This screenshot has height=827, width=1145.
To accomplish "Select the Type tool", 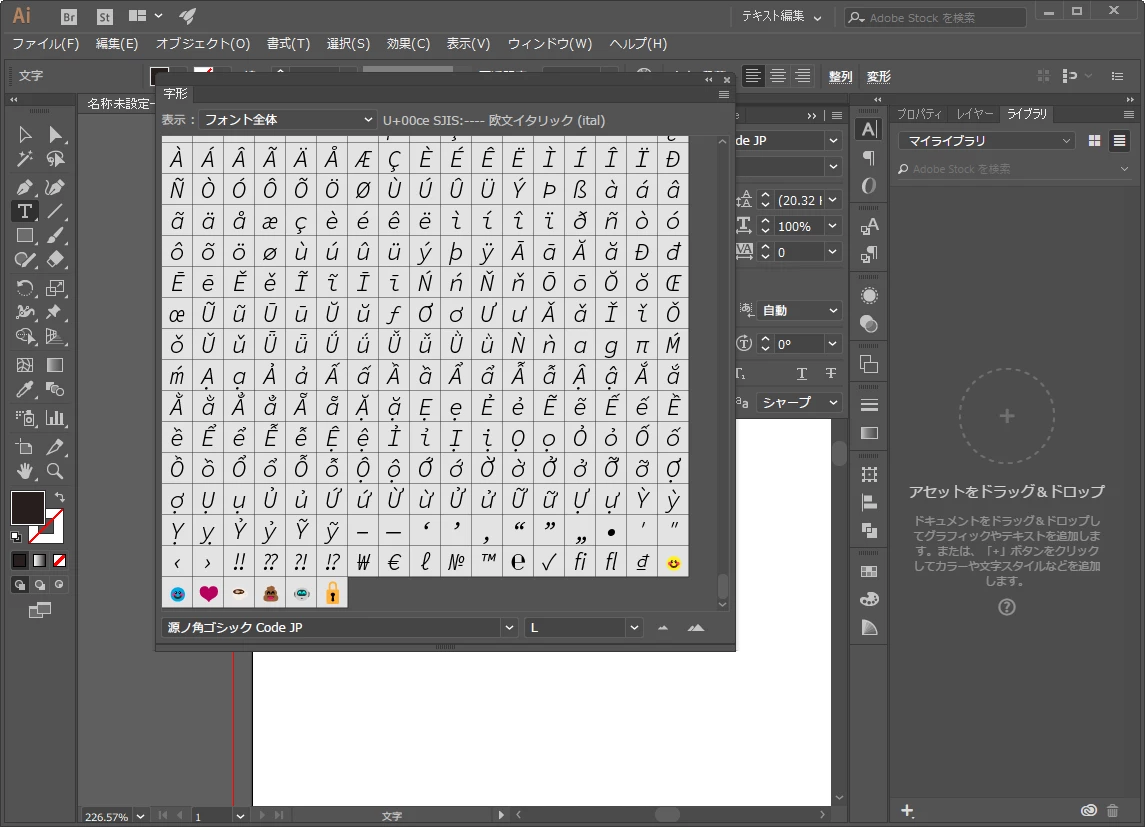I will 24,211.
